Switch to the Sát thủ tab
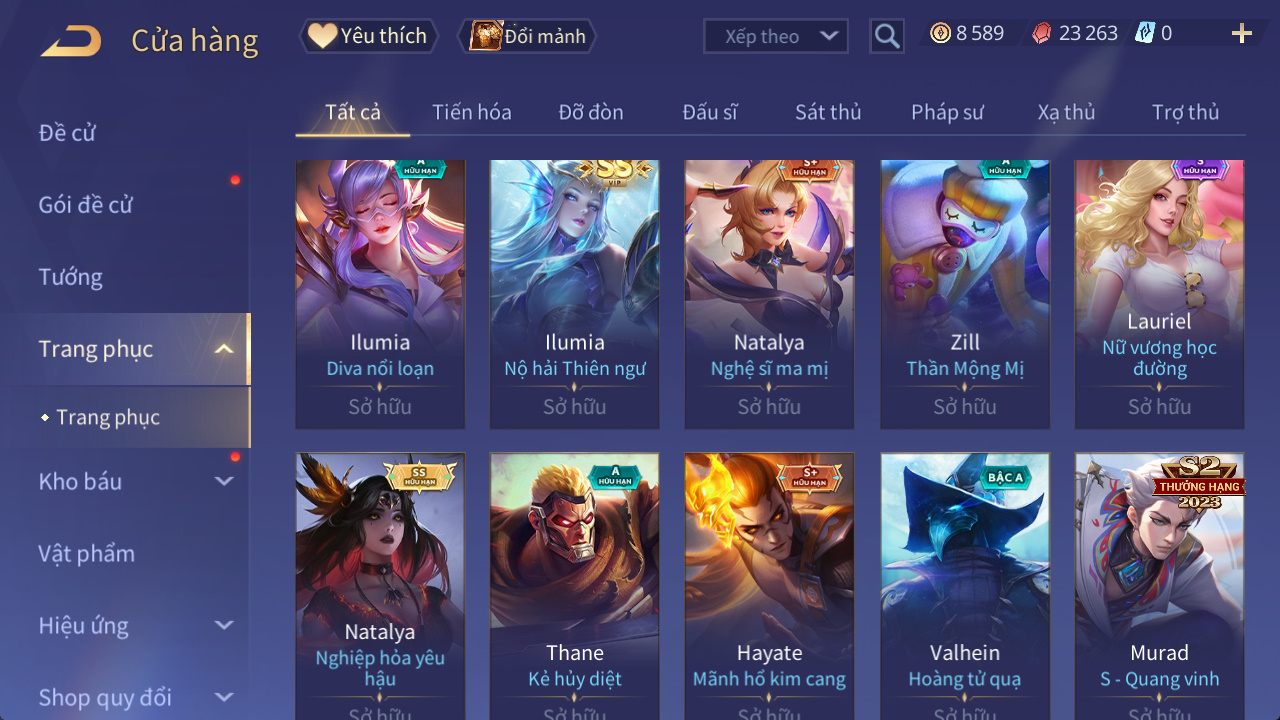Image resolution: width=1280 pixels, height=720 pixels. pyautogui.click(x=828, y=112)
